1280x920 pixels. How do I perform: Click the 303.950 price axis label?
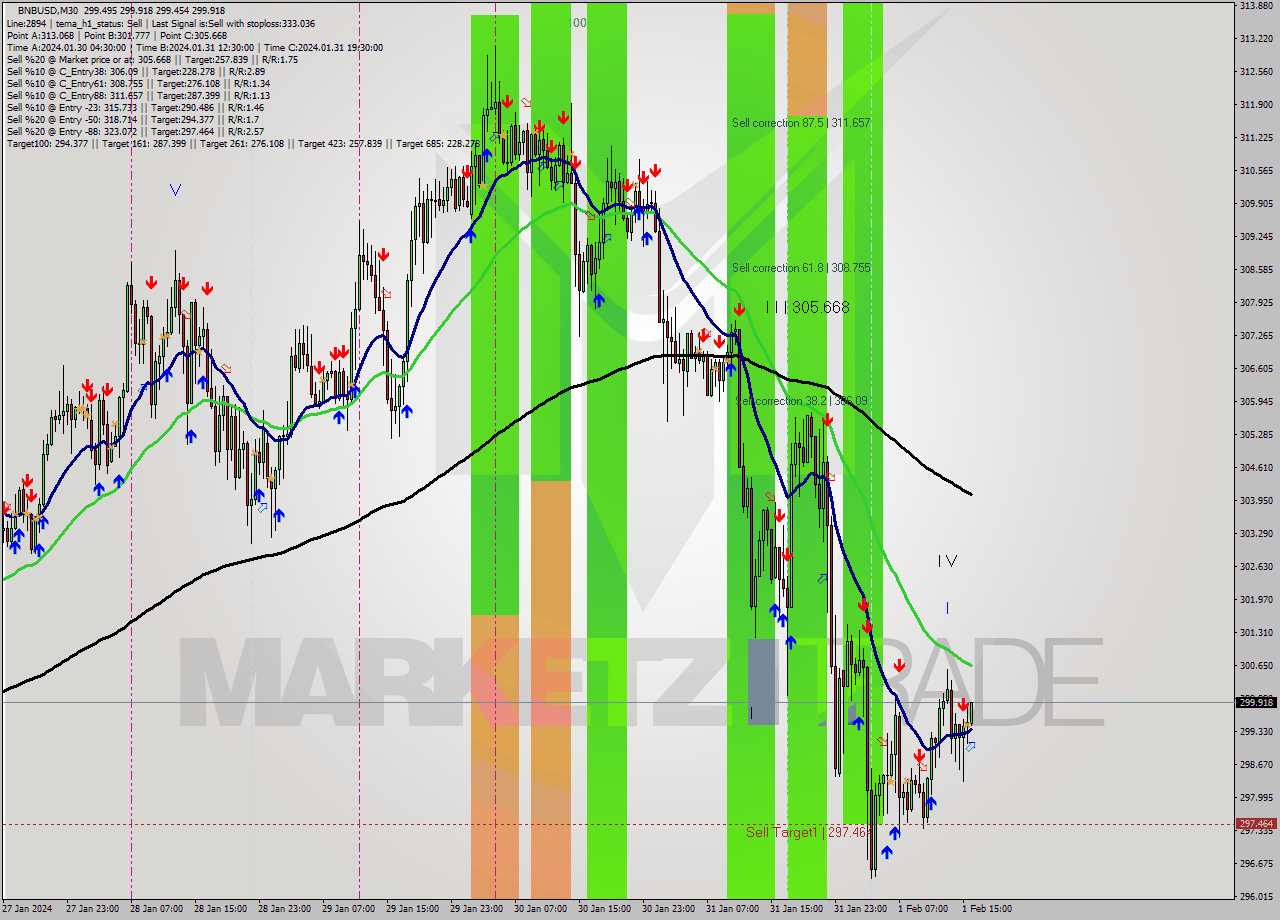pos(1256,500)
